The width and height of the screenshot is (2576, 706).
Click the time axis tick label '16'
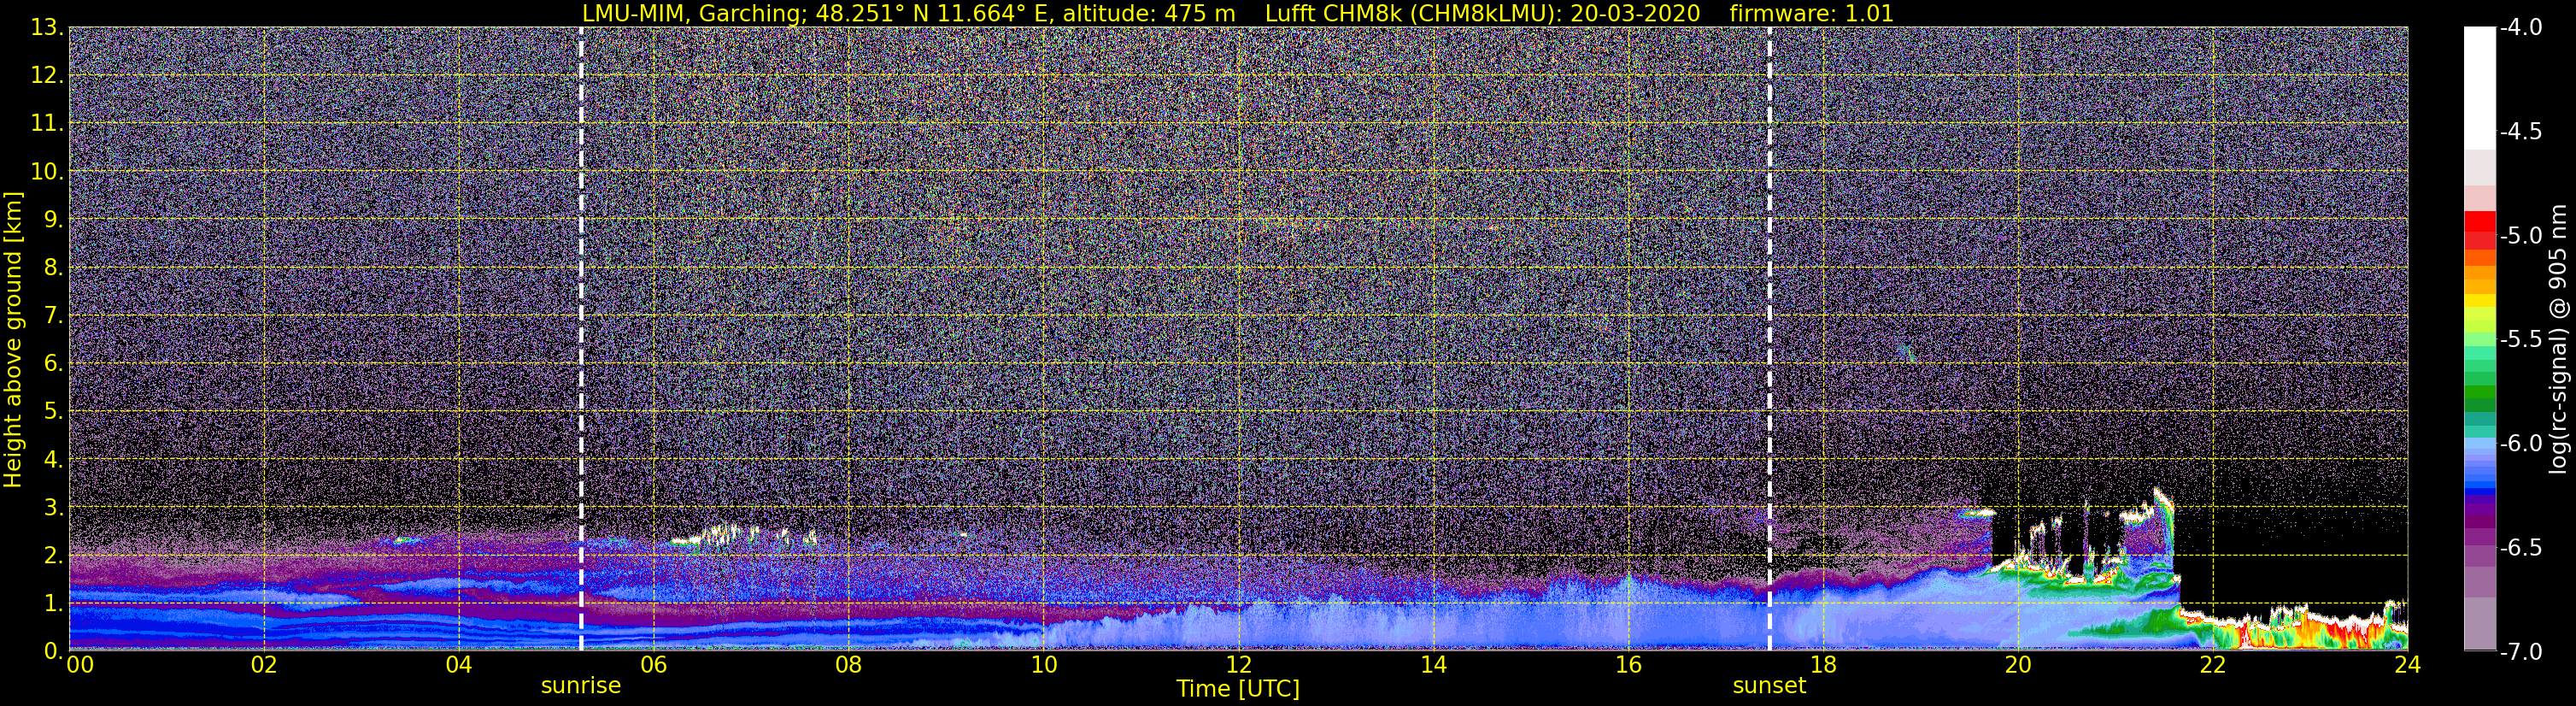point(1628,666)
